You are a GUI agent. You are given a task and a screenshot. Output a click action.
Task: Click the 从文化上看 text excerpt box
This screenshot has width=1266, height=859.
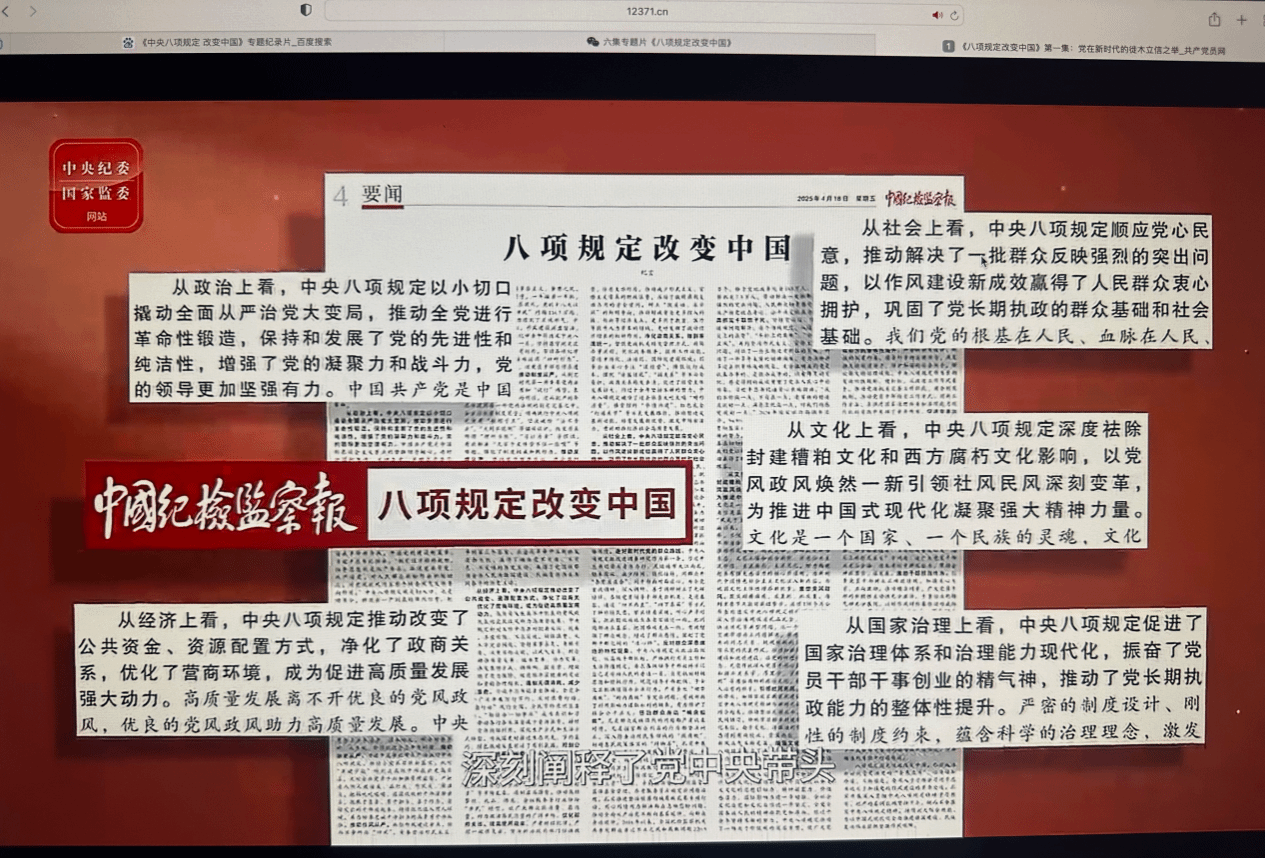945,482
